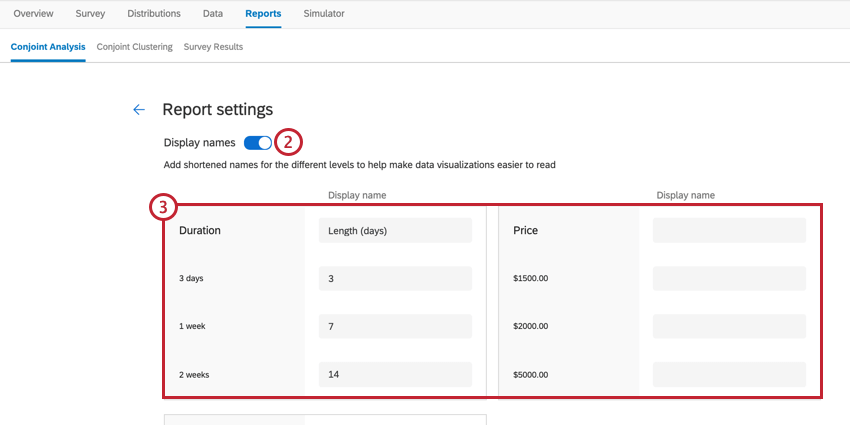Click the Report settings heading

(x=217, y=110)
